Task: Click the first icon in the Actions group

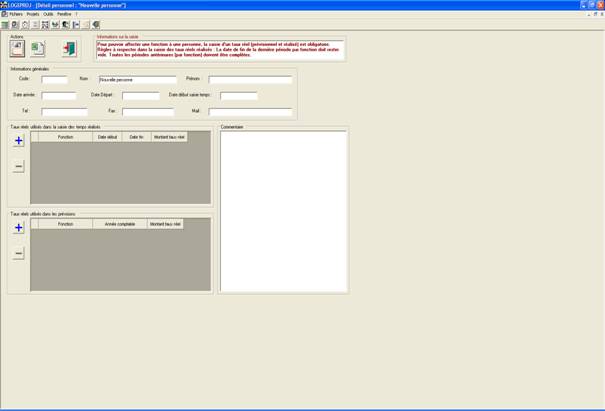Action: tap(17, 48)
